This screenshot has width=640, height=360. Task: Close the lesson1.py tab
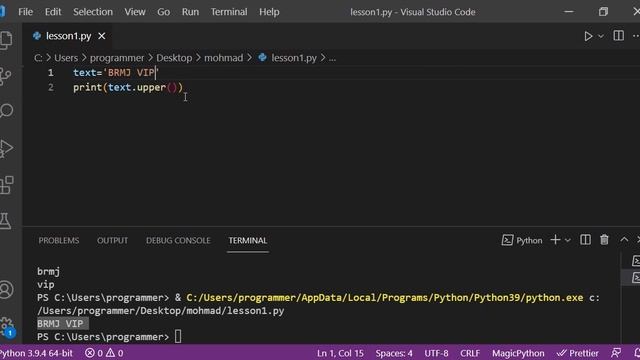pyautogui.click(x=102, y=36)
